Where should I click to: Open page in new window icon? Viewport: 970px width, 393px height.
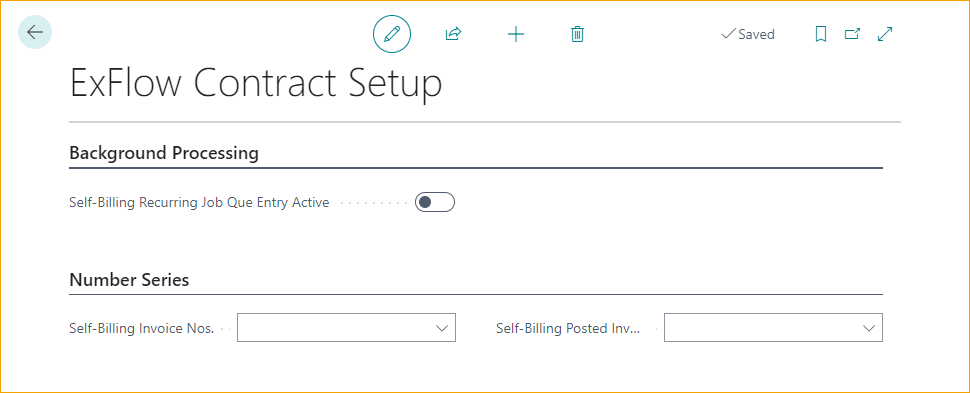pyautogui.click(x=852, y=34)
